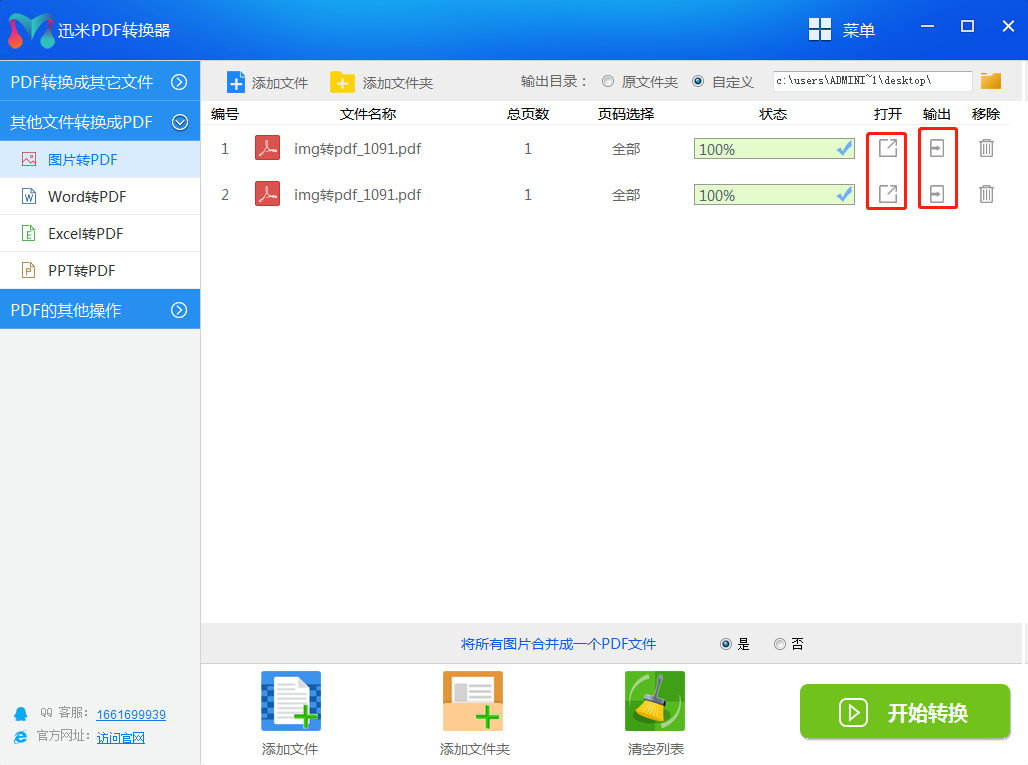1028x765 pixels.
Task: Open the first converted PDF file
Action: [x=887, y=149]
